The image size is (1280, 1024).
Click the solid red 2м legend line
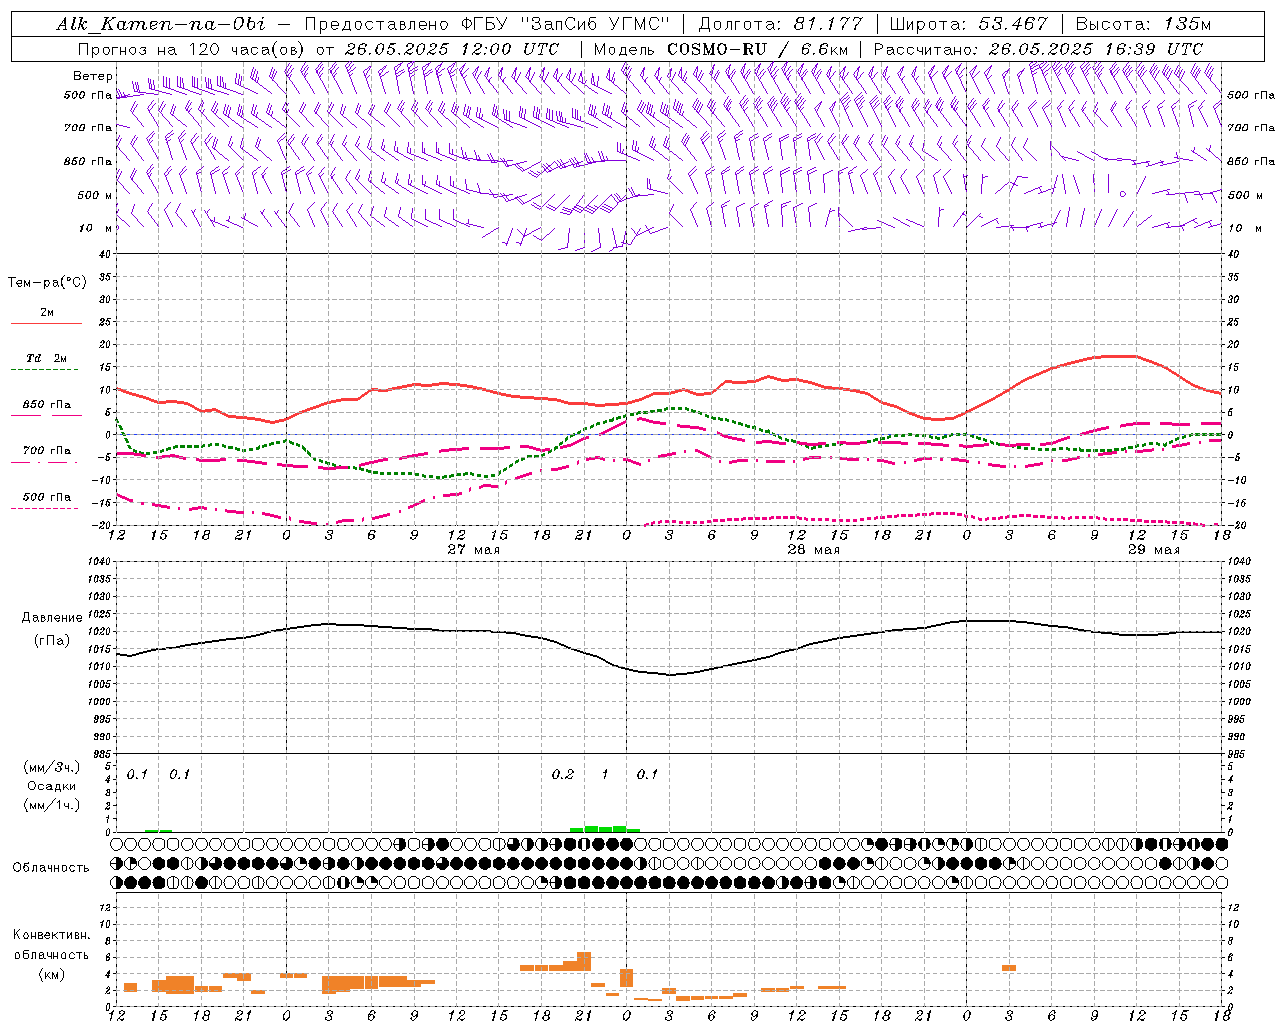point(46,324)
